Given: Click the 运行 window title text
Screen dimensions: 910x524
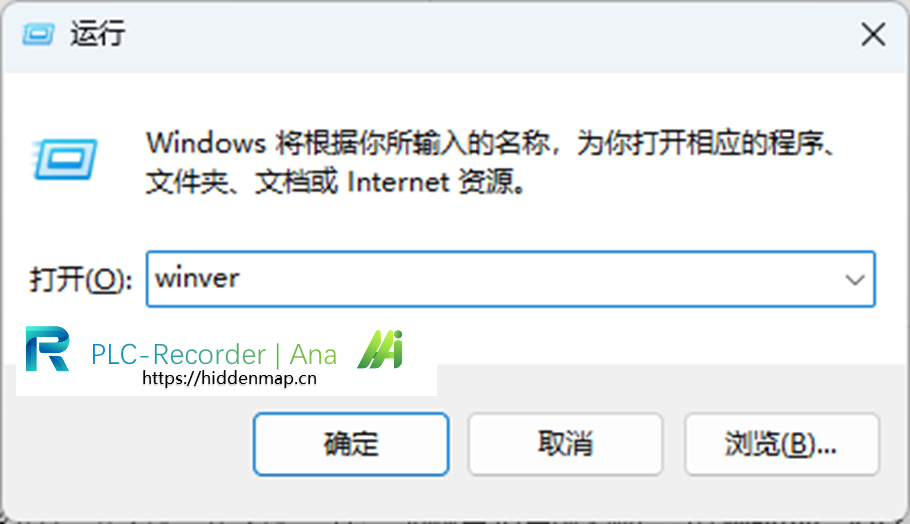Looking at the screenshot, I should (98, 33).
